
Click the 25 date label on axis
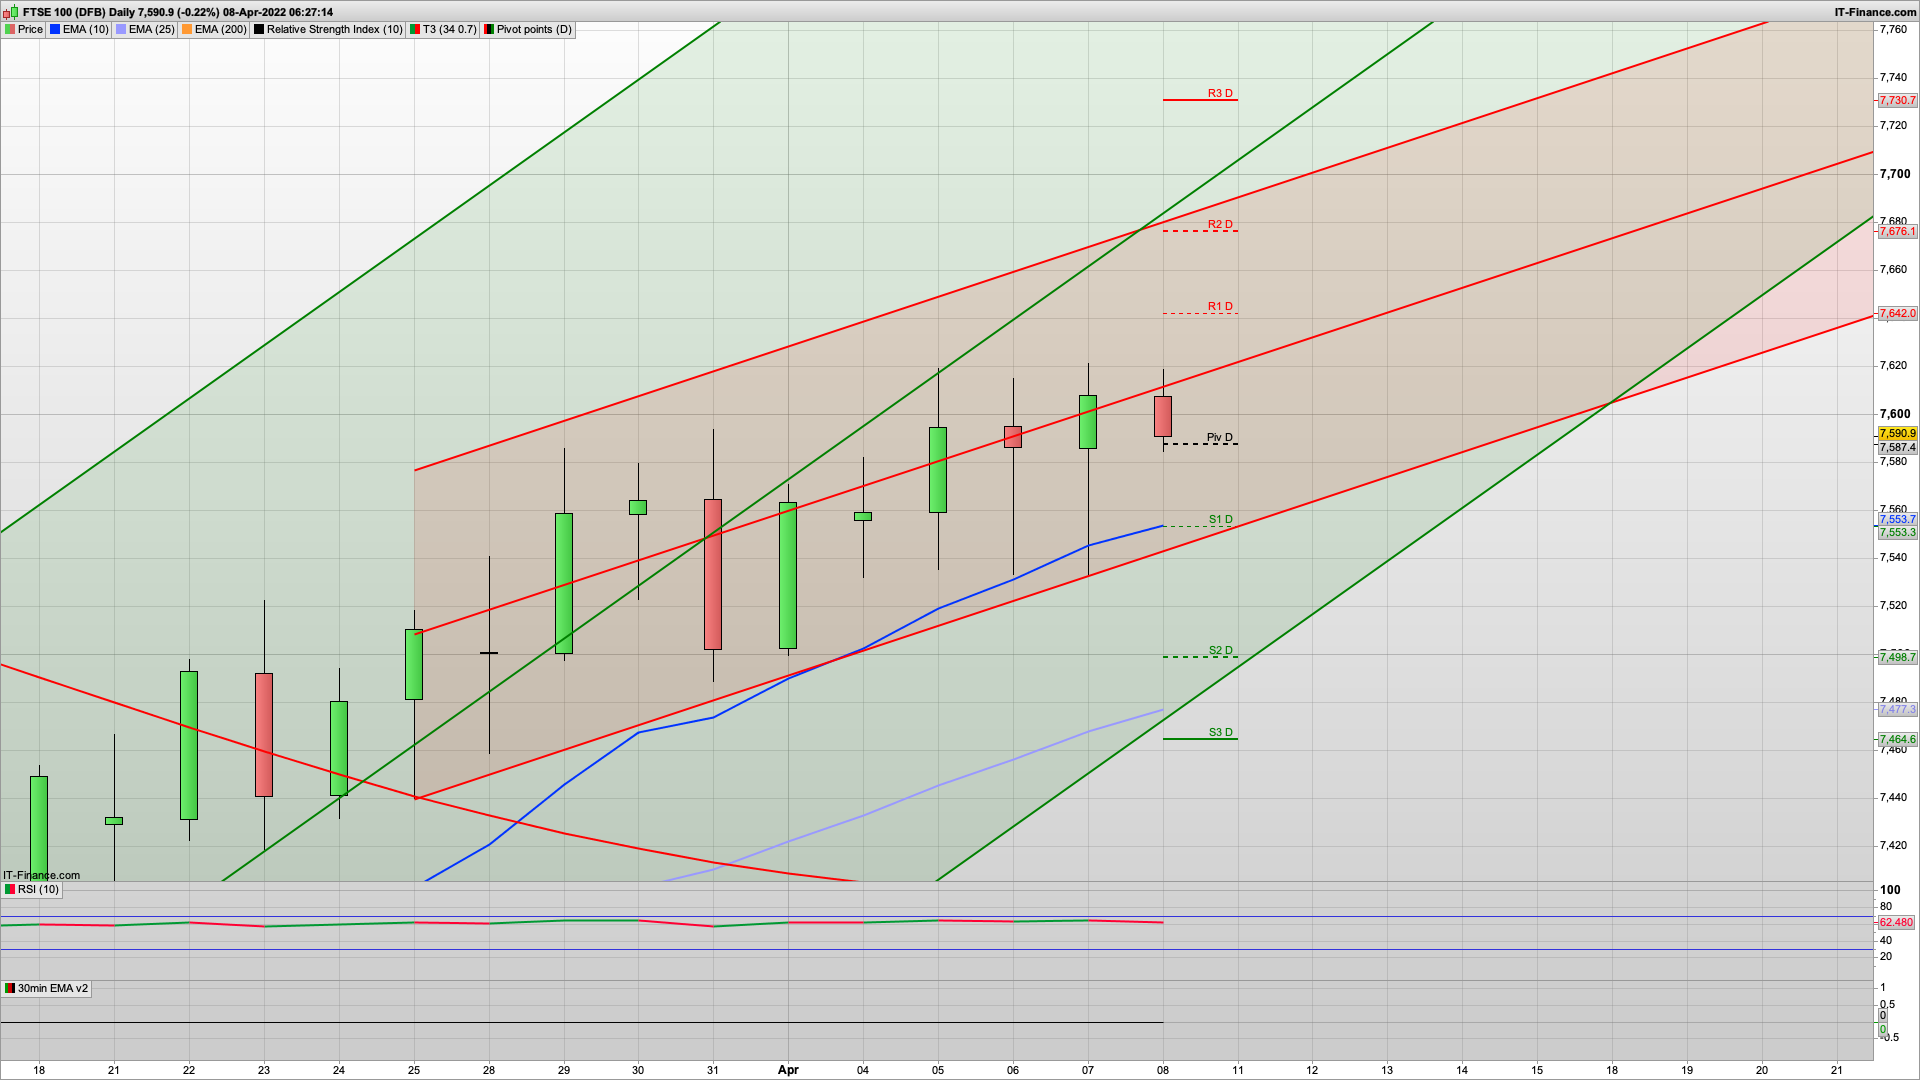point(414,1070)
